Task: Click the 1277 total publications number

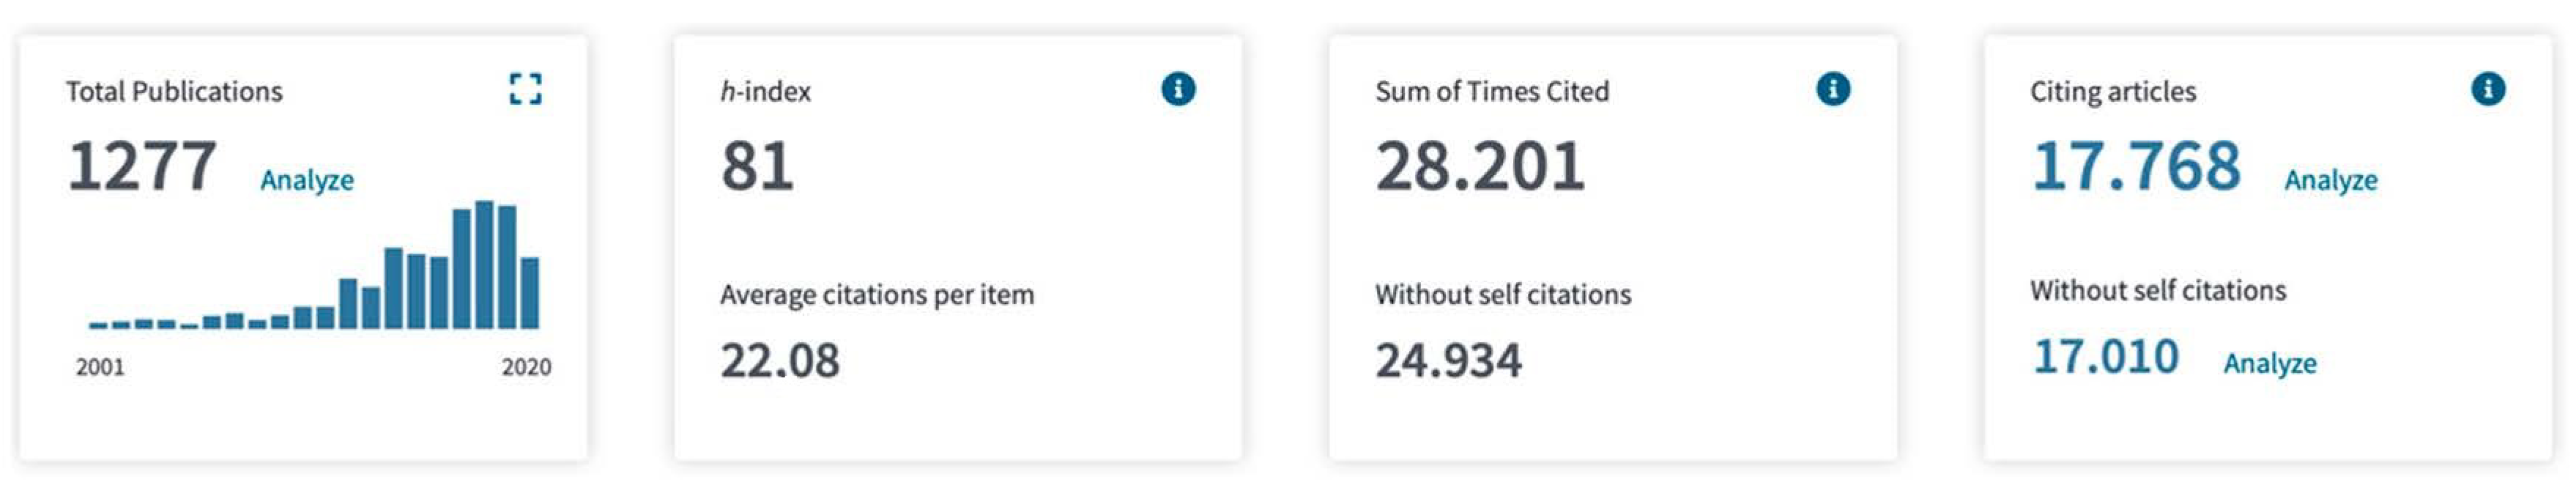Action: (x=142, y=166)
